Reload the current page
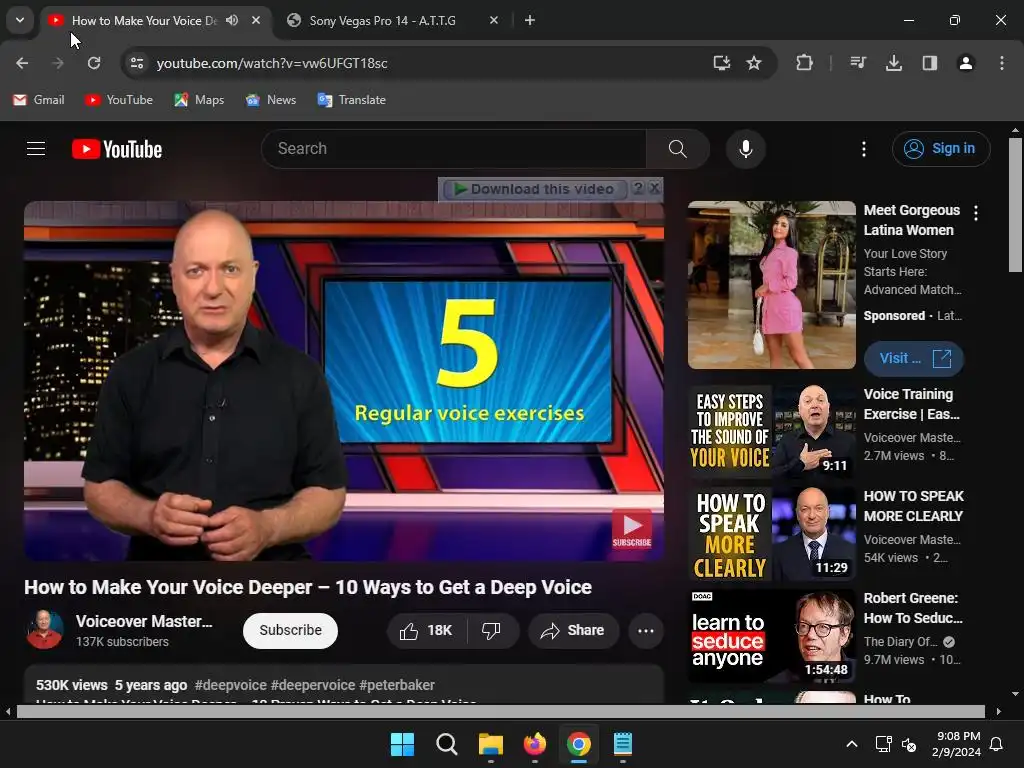1024x768 pixels. tap(94, 63)
